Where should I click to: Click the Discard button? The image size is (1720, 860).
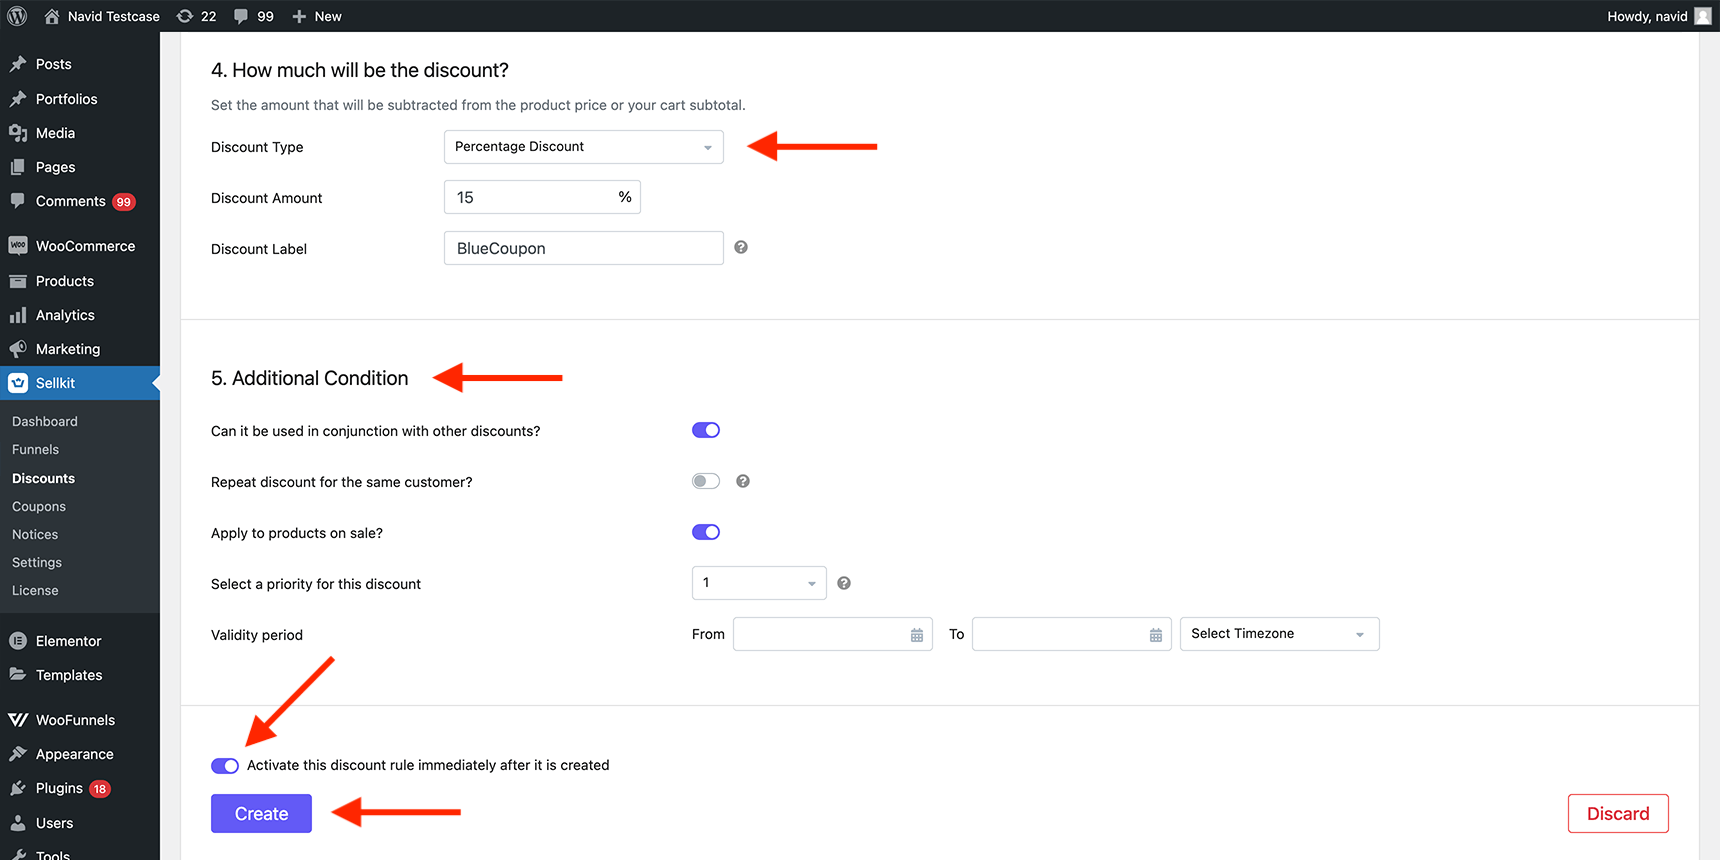click(x=1618, y=814)
